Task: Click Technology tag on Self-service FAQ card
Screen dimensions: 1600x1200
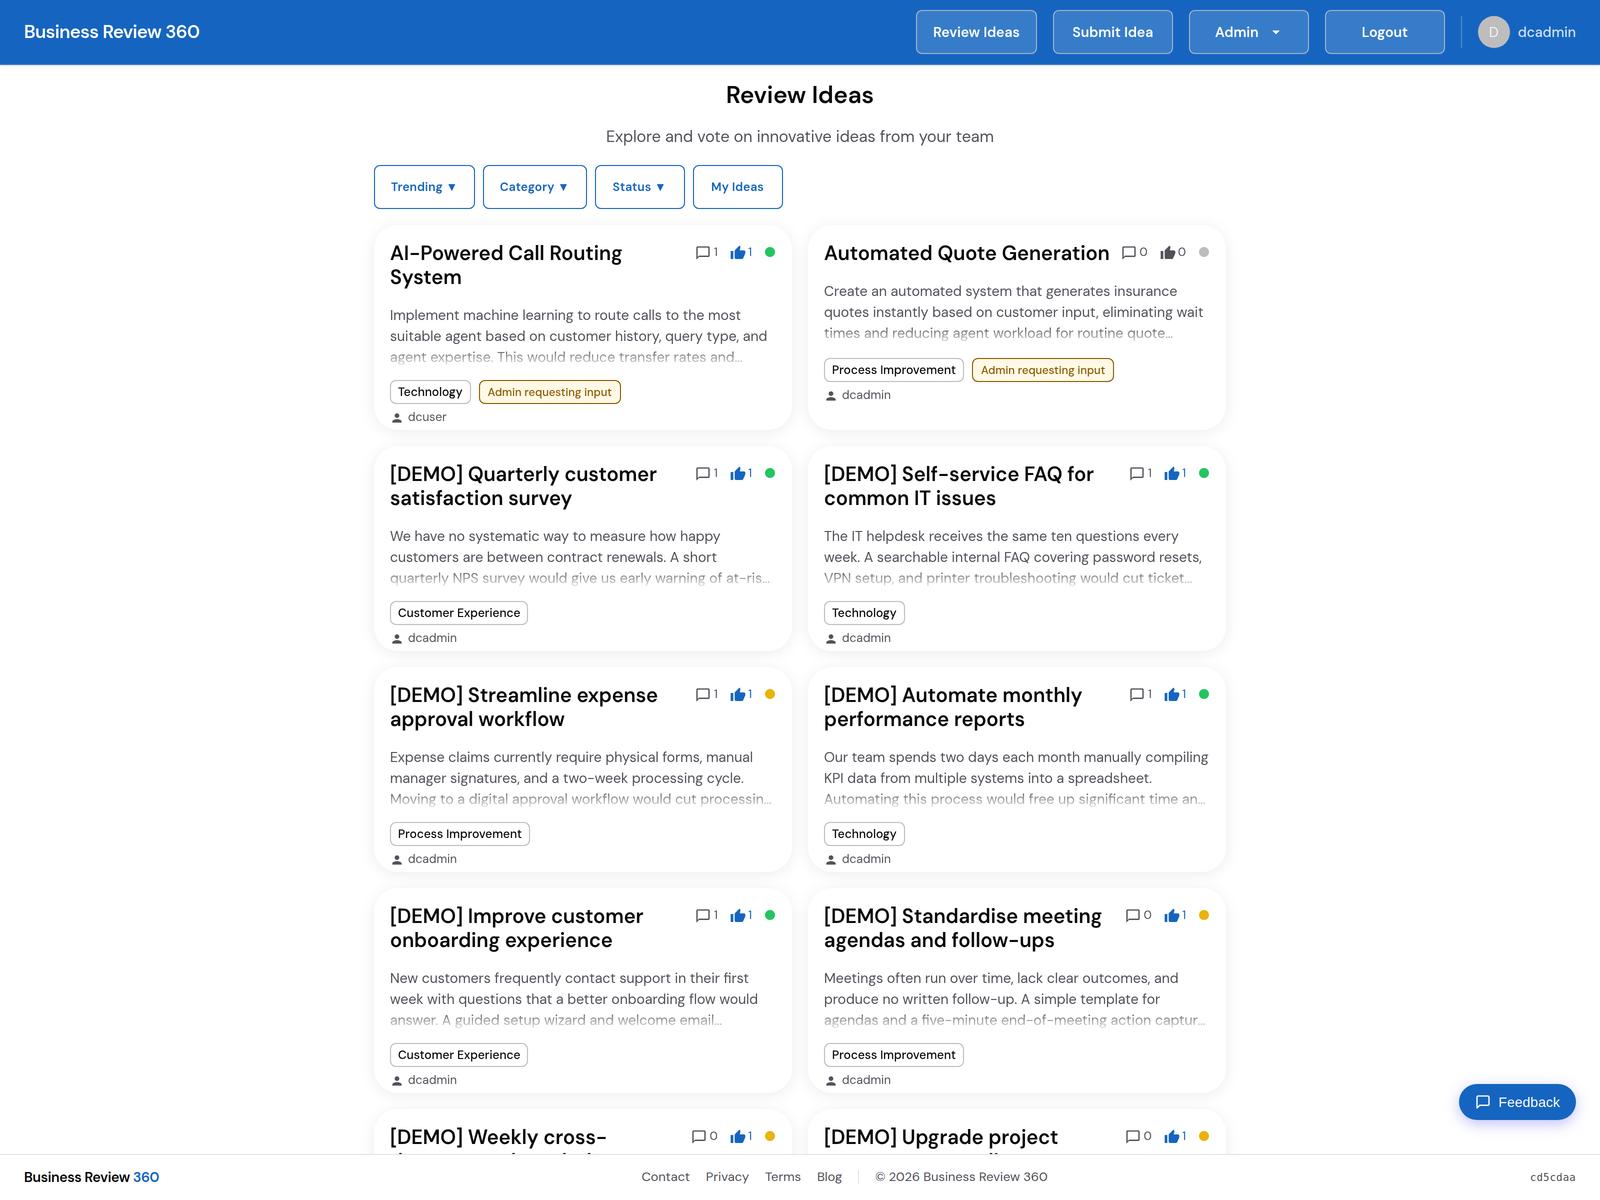Action: 864,613
